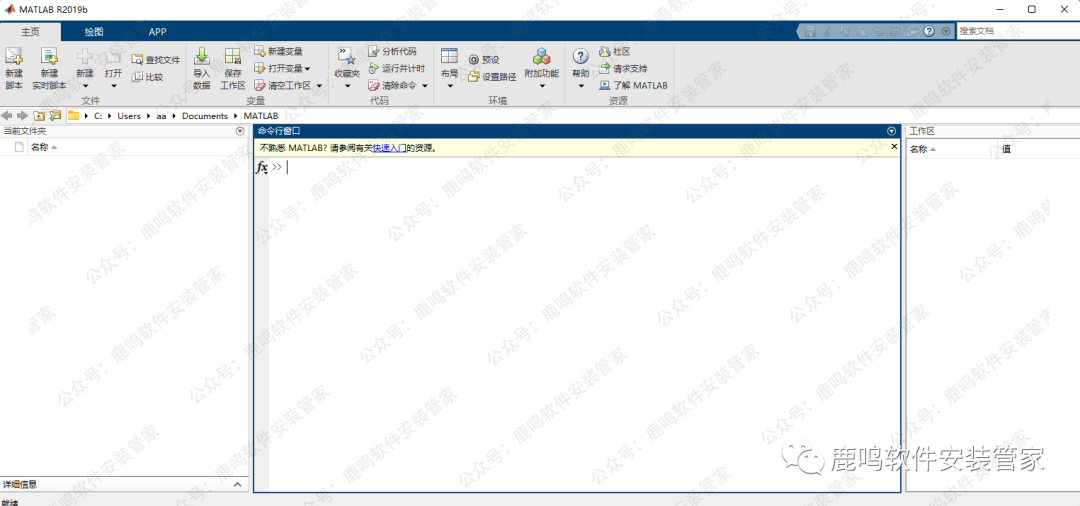
Task: Switch to the APP tab
Action: (x=157, y=32)
